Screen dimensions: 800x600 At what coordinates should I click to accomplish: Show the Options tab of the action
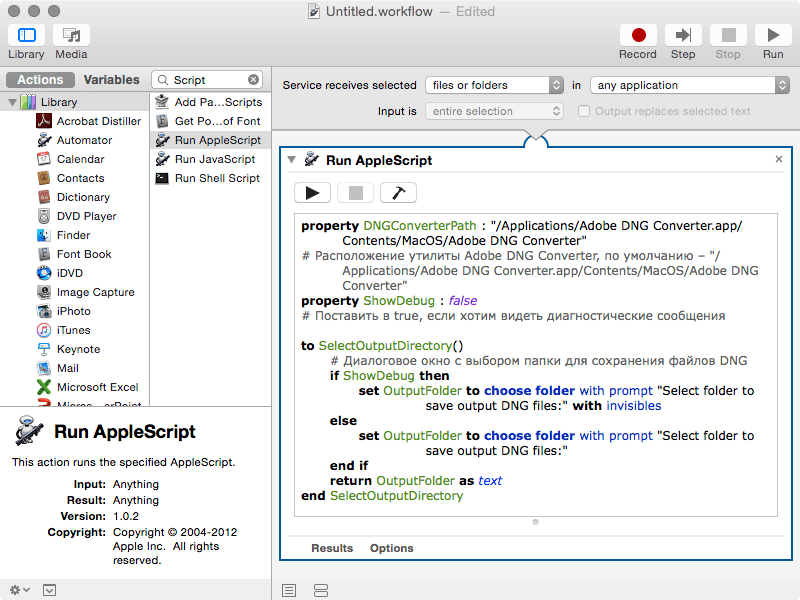coord(392,548)
